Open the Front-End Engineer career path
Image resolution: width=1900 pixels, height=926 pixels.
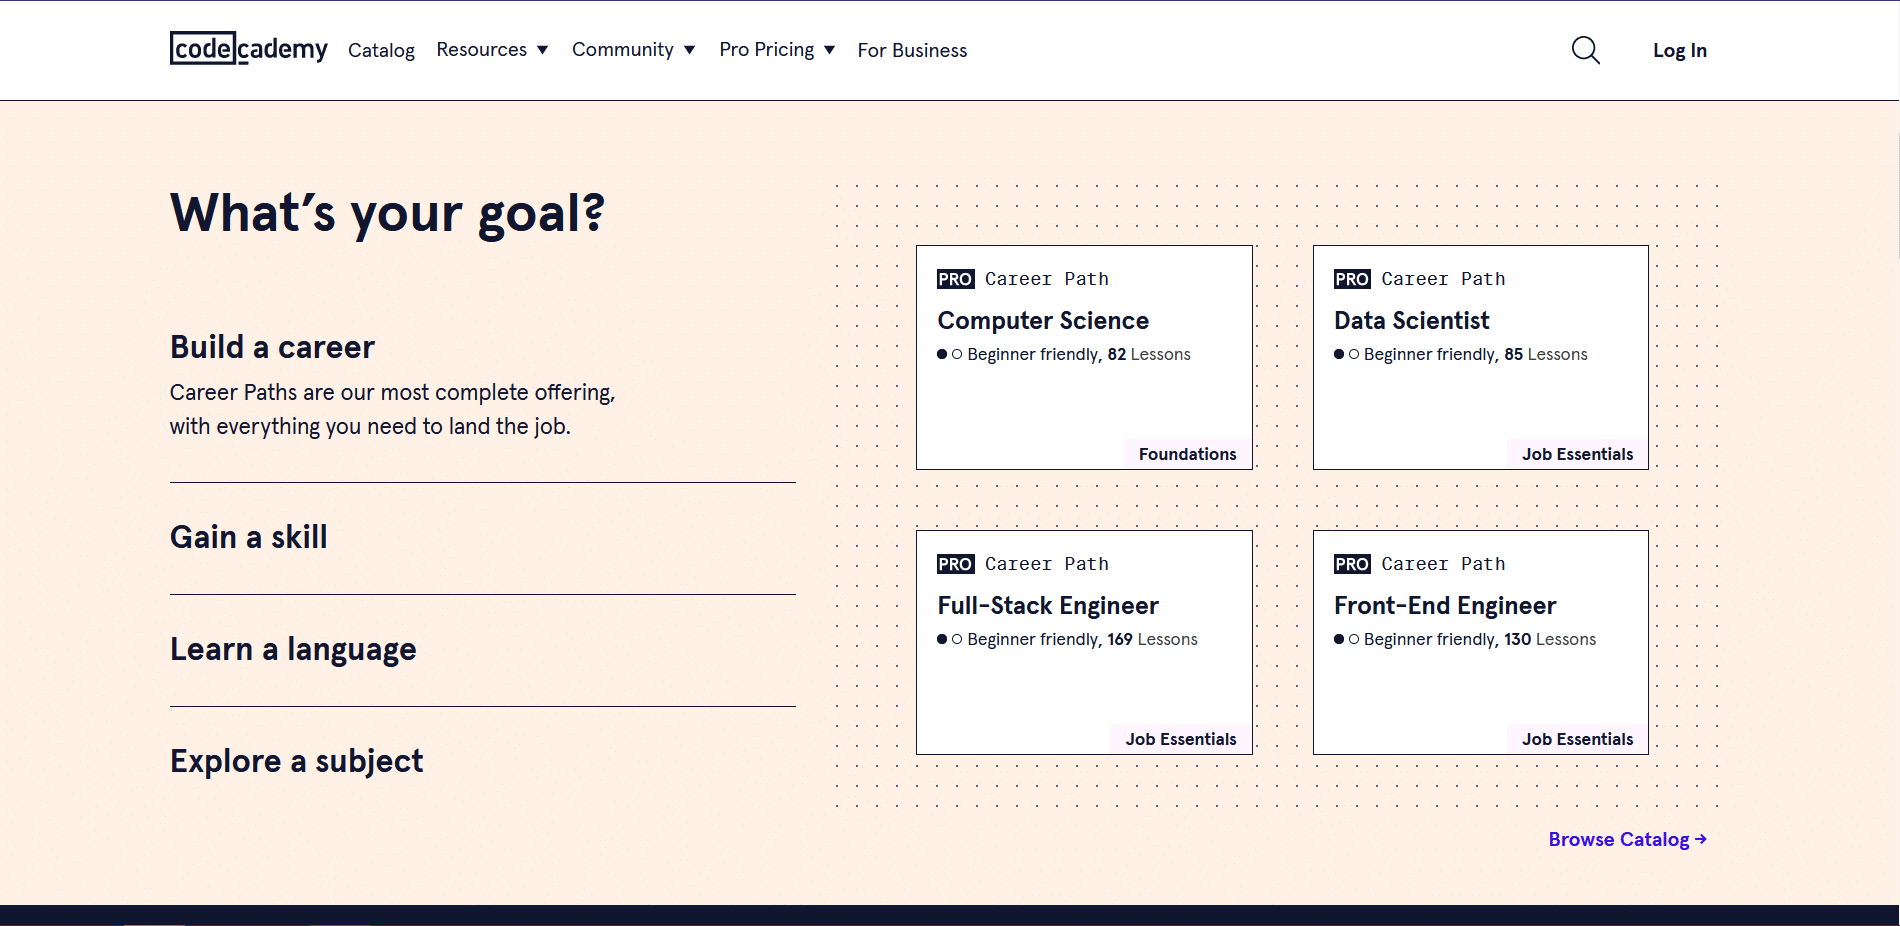point(1480,642)
